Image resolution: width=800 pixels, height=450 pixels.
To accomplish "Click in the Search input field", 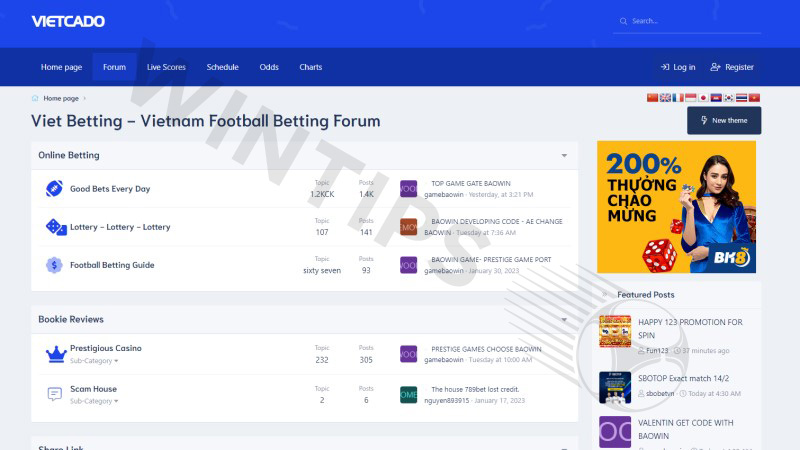I will coord(687,21).
